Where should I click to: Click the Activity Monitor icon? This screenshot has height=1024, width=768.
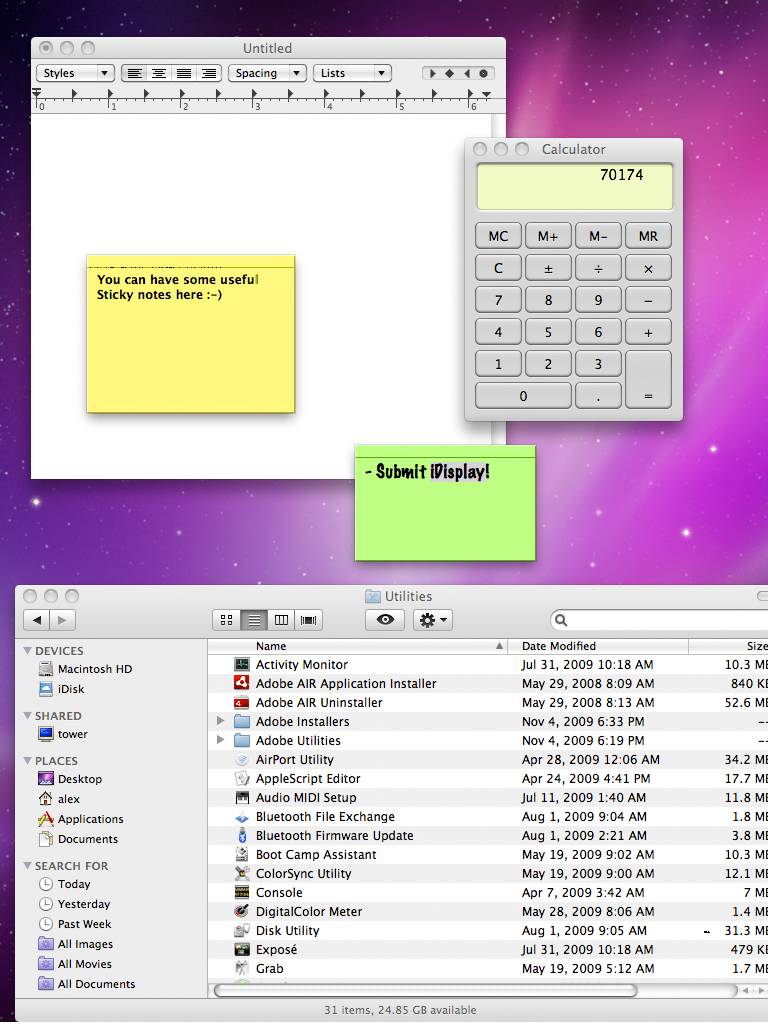(242, 664)
